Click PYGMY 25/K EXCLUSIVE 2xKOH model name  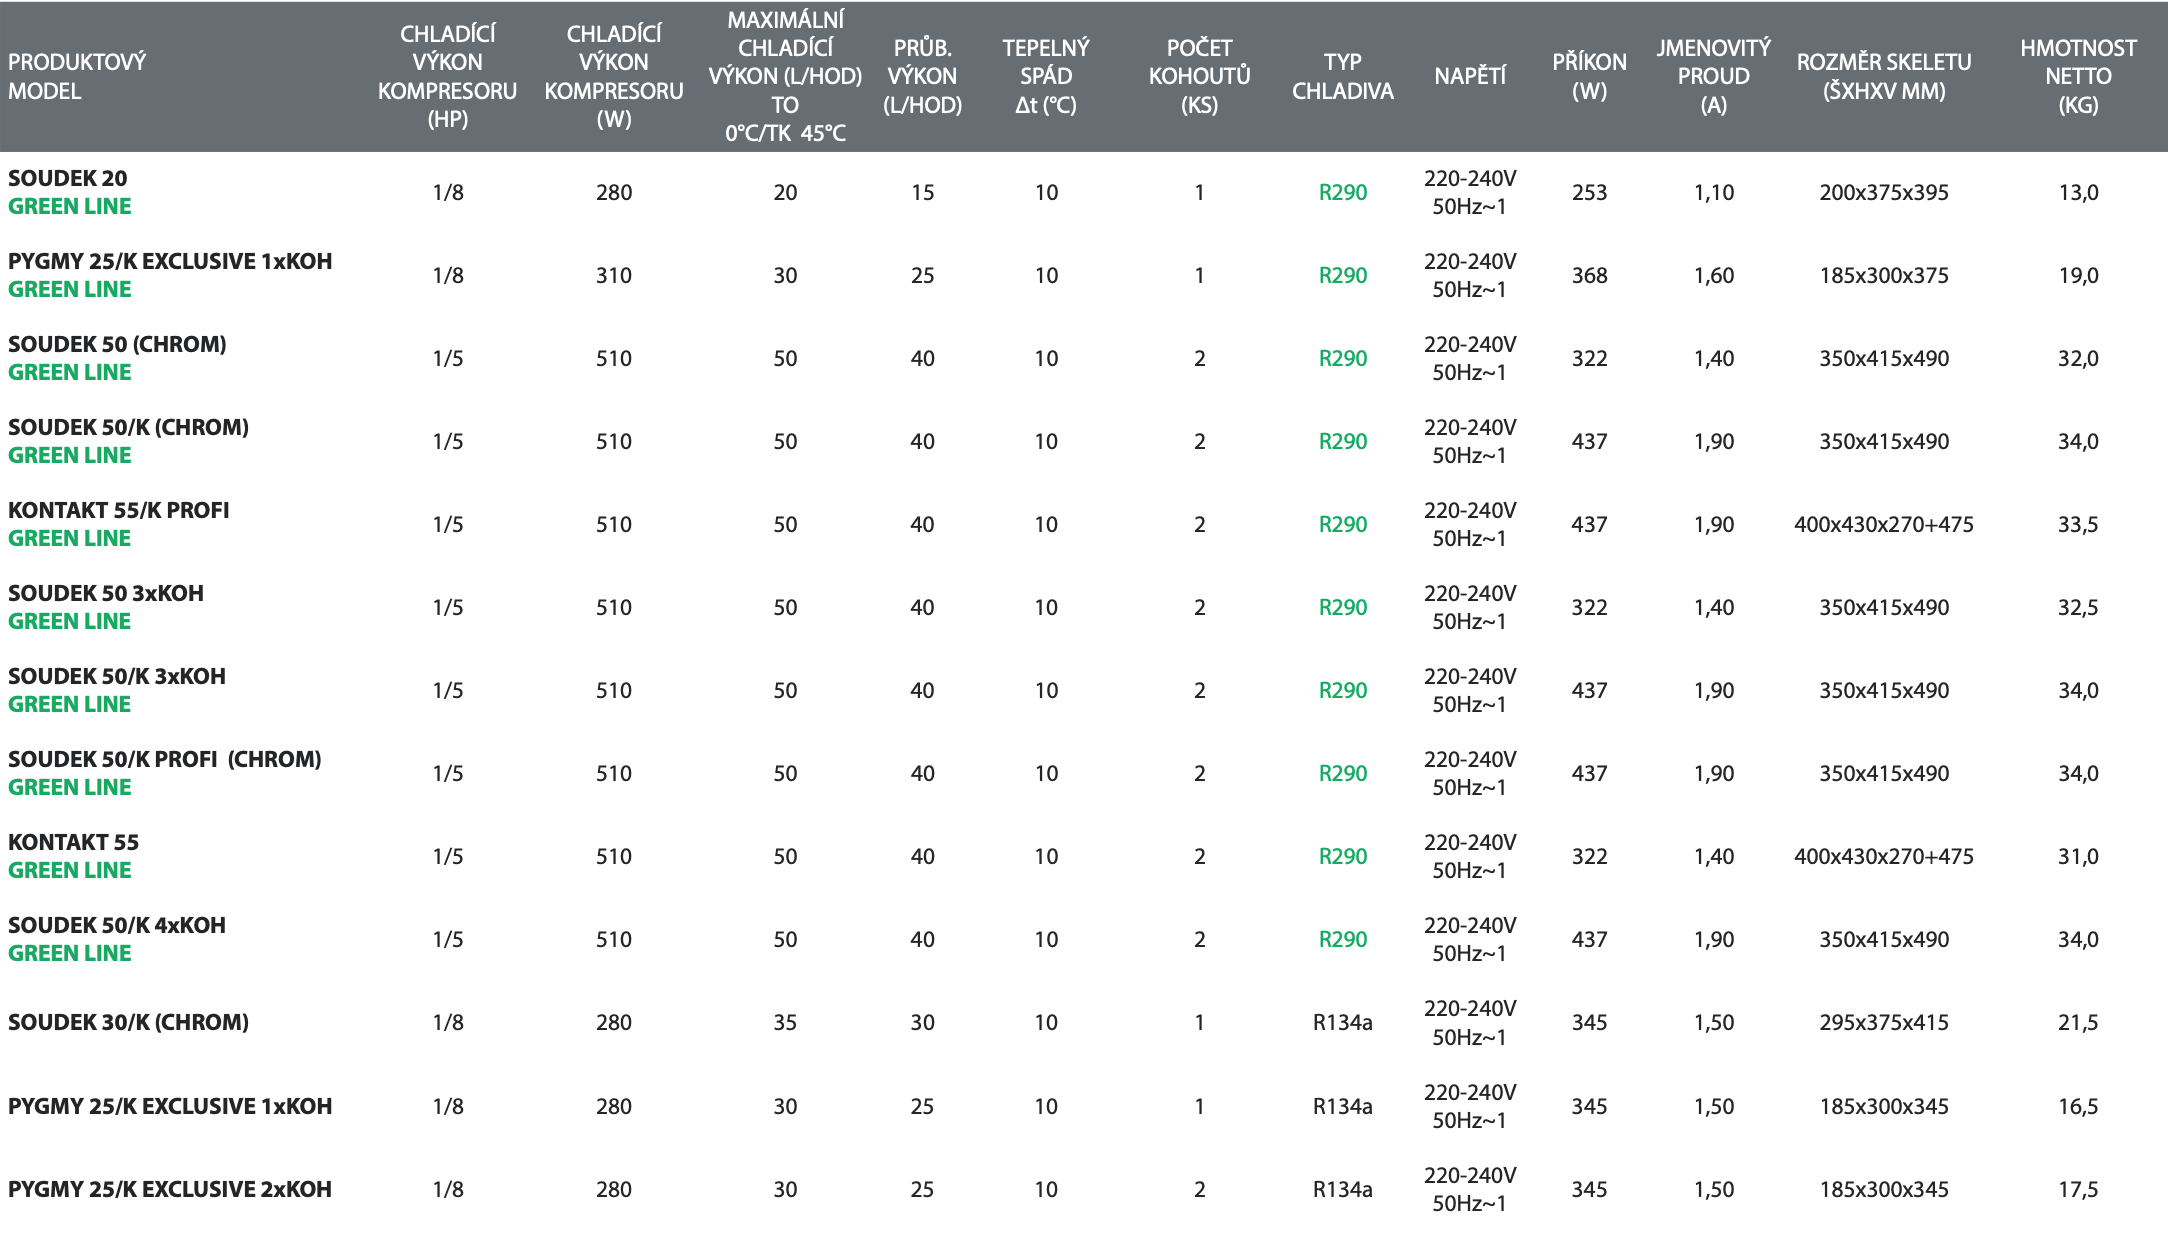coord(170,1189)
